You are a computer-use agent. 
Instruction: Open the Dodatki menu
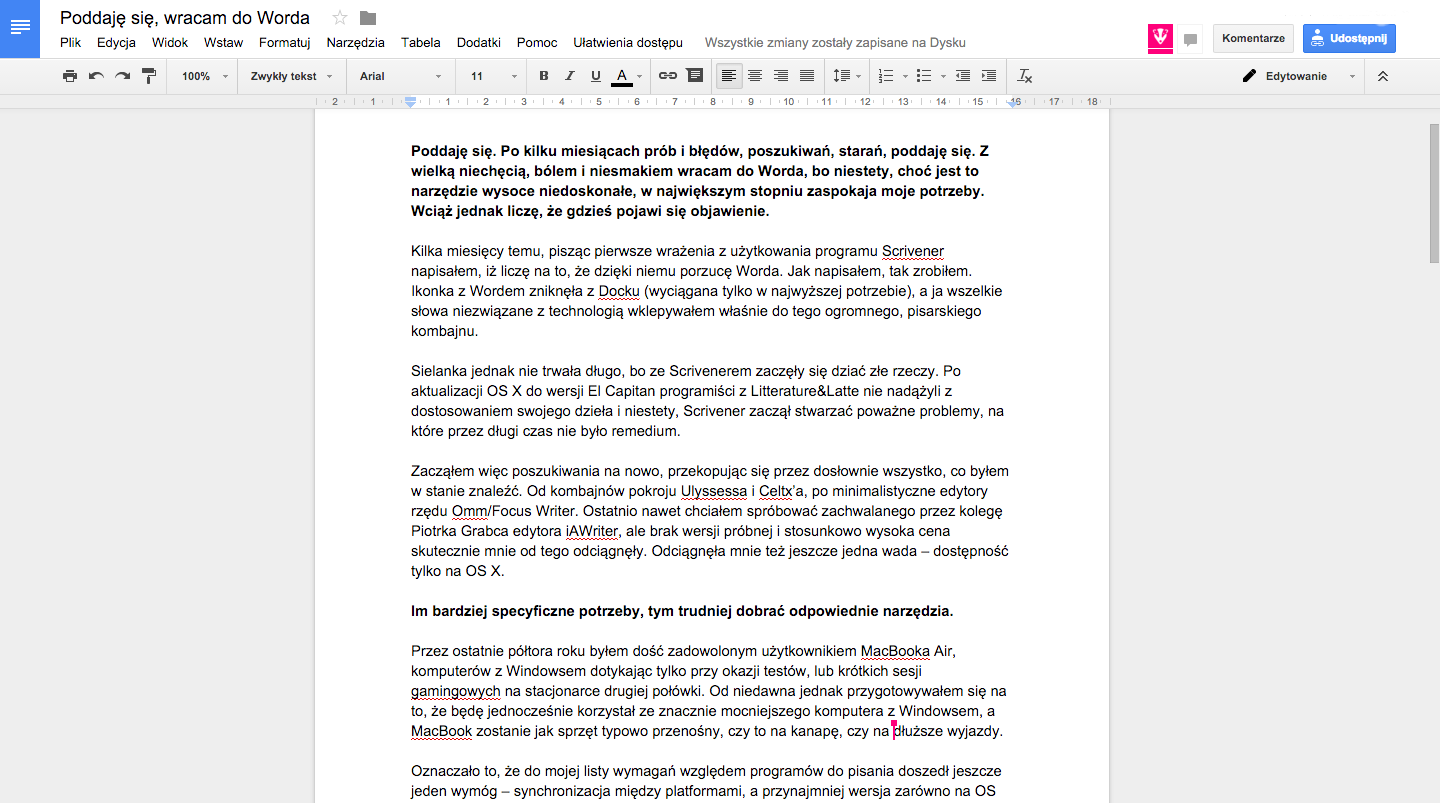(x=479, y=43)
